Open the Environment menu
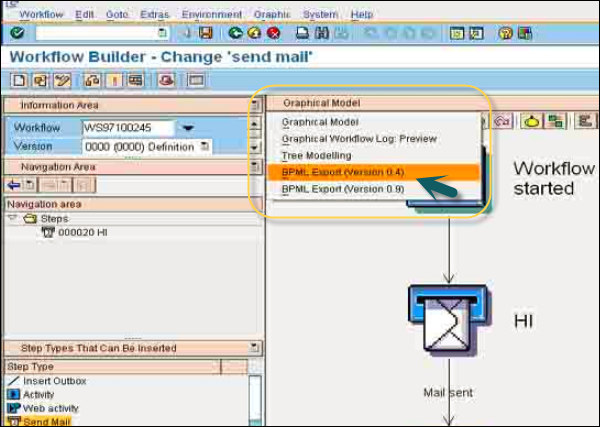600x427 pixels. (x=212, y=15)
